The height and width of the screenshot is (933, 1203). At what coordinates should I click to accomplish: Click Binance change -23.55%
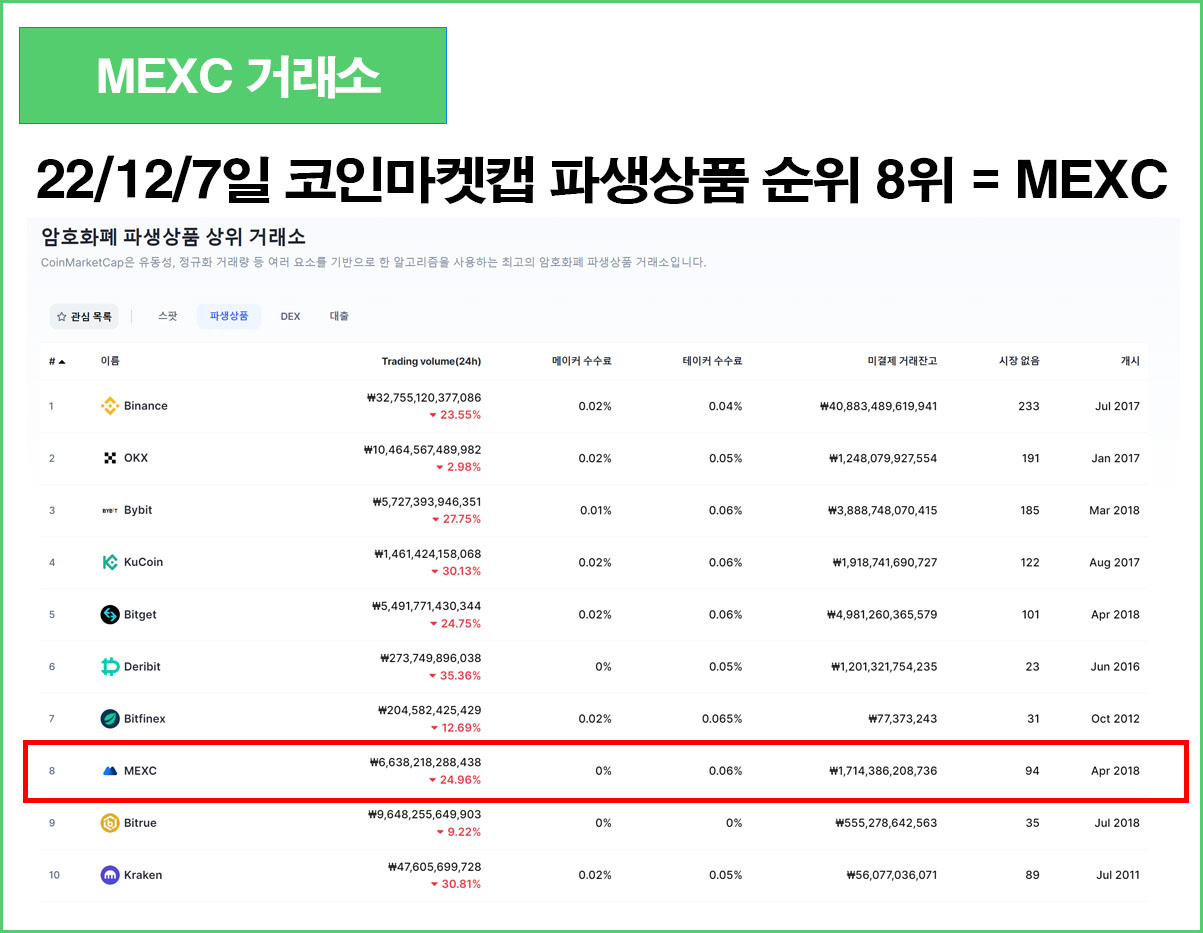[454, 415]
